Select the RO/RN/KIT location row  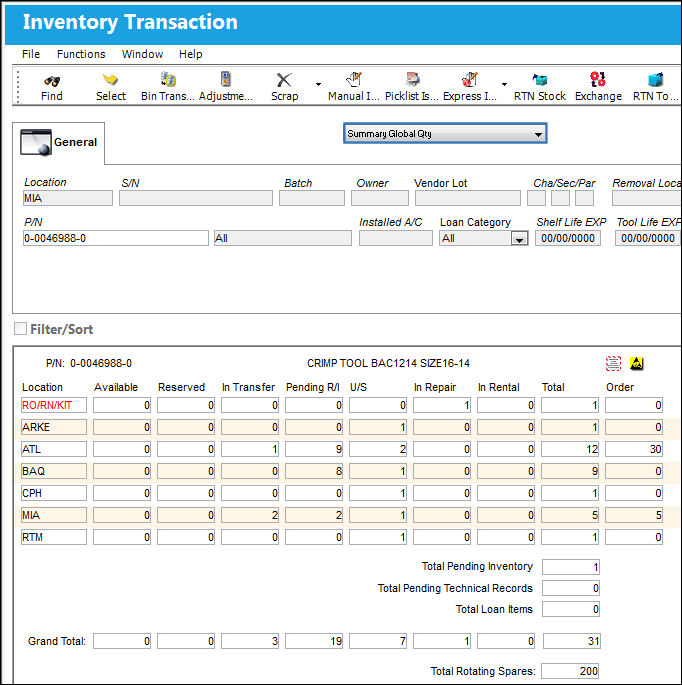[54, 405]
